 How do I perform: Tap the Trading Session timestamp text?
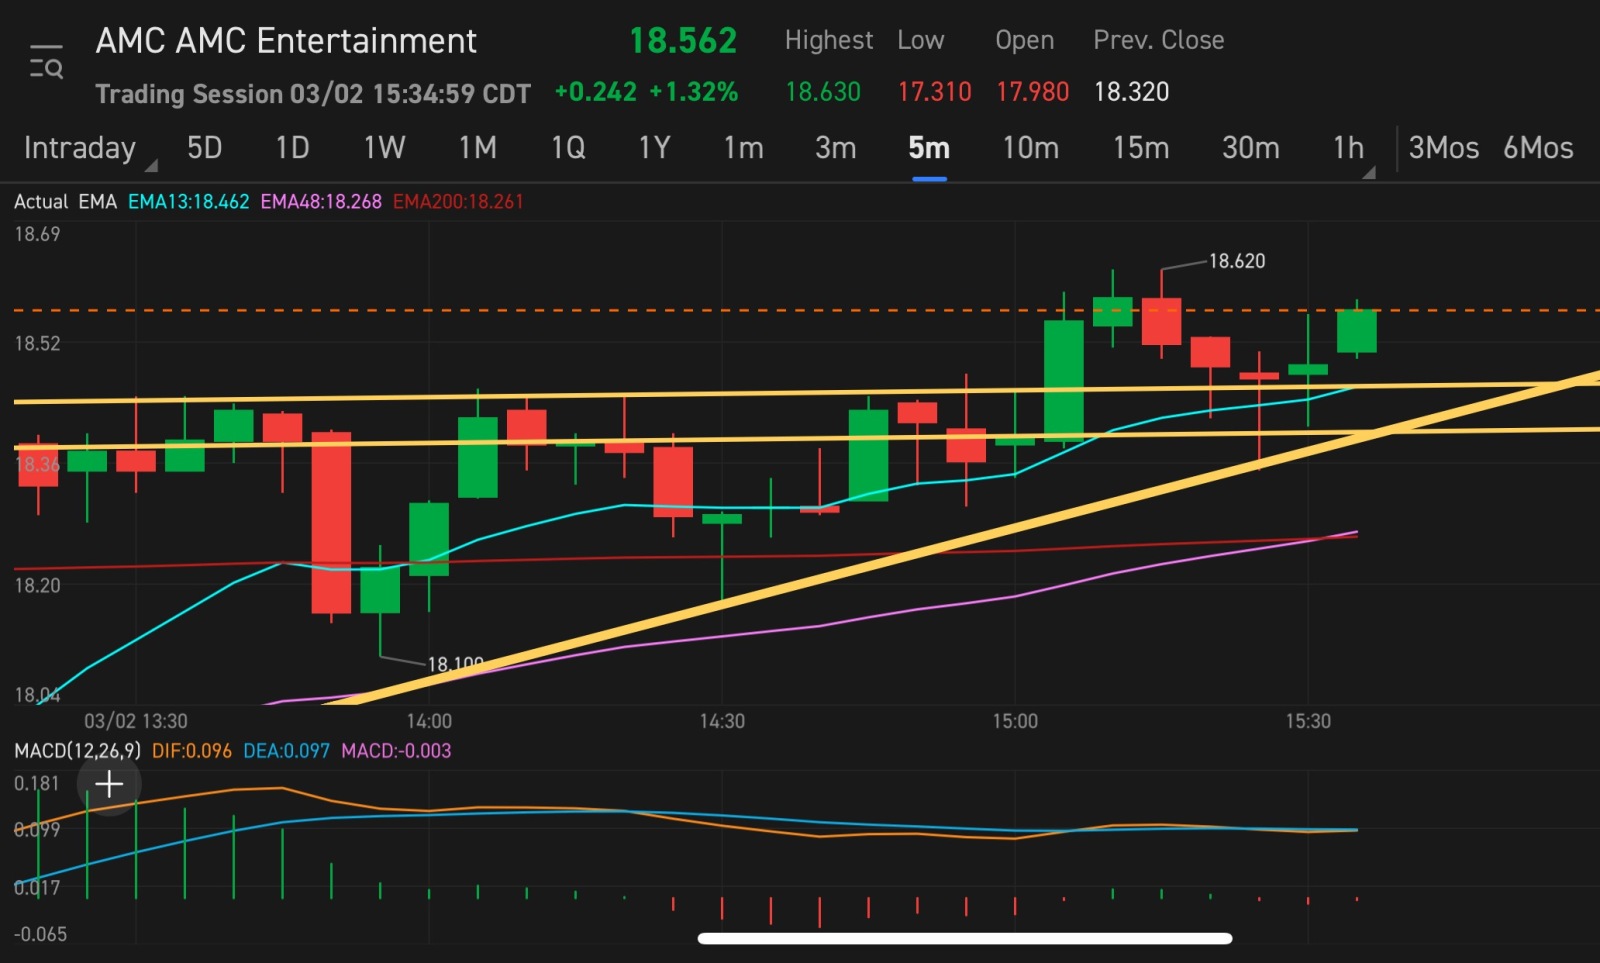(313, 94)
